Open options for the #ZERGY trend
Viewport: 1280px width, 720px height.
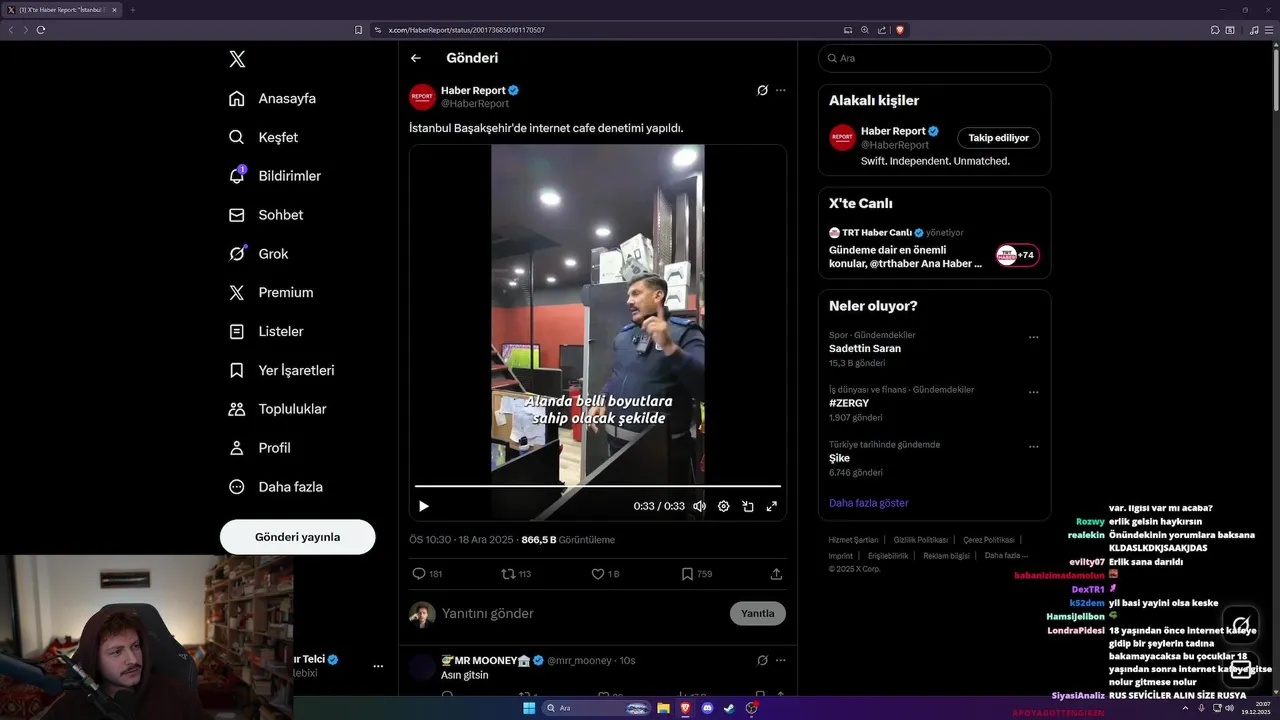click(1033, 392)
